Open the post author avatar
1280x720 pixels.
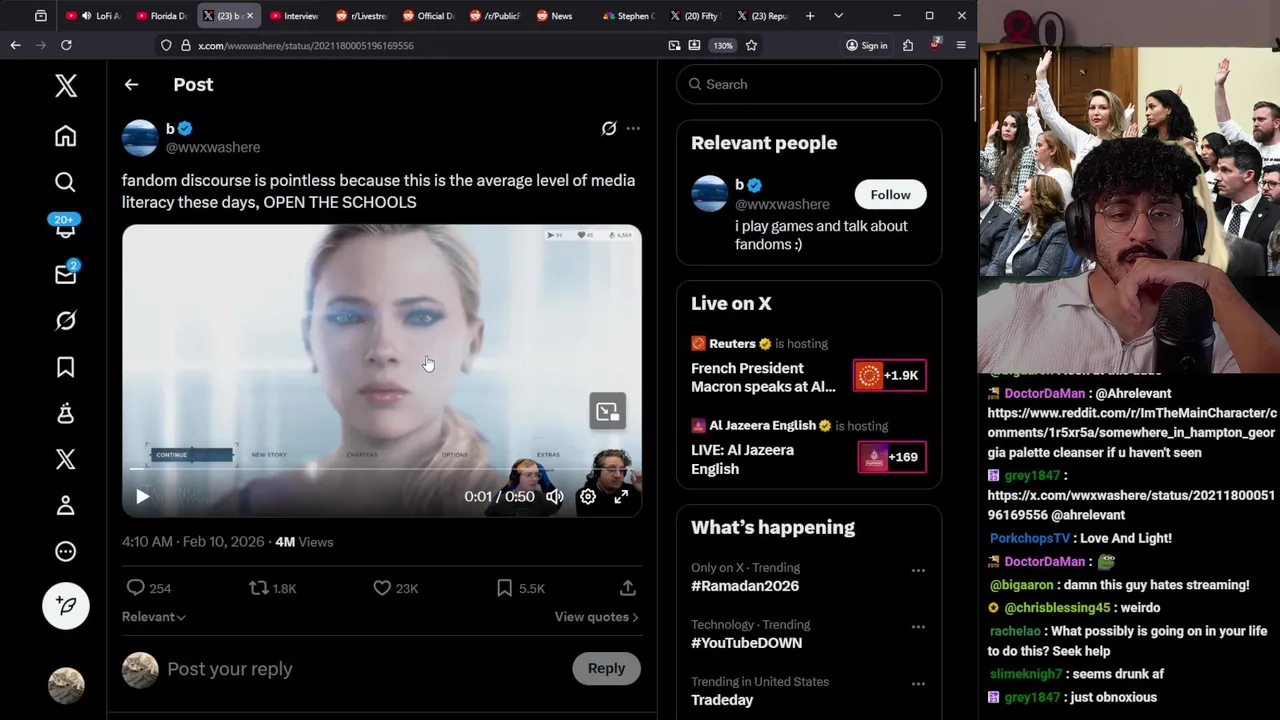coord(140,138)
